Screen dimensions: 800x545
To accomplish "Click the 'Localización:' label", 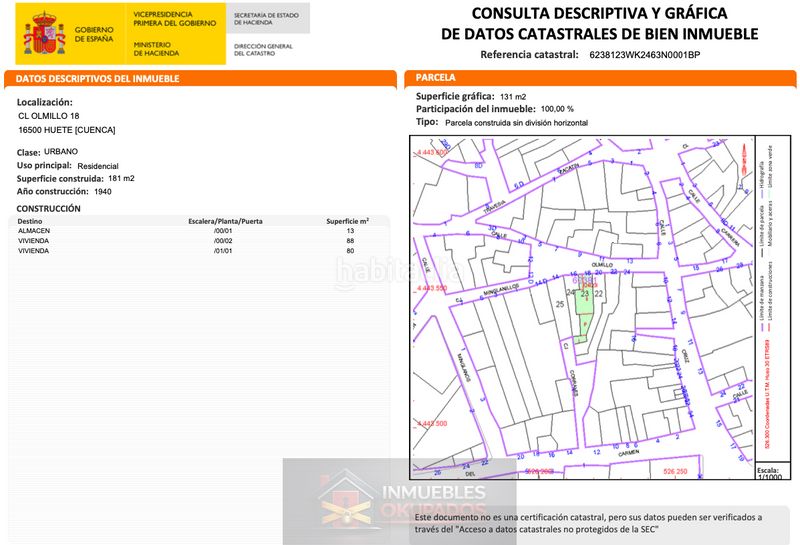I will [45, 102].
